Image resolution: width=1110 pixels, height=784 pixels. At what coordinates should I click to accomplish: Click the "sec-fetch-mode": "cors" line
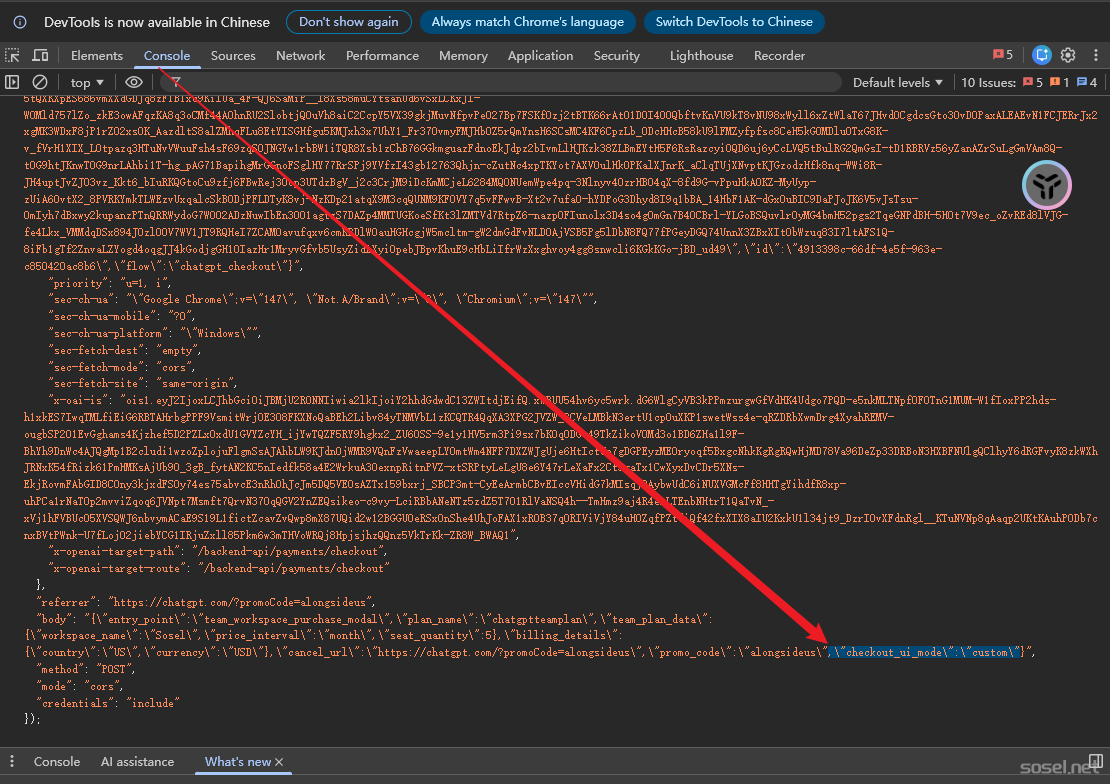coord(122,367)
